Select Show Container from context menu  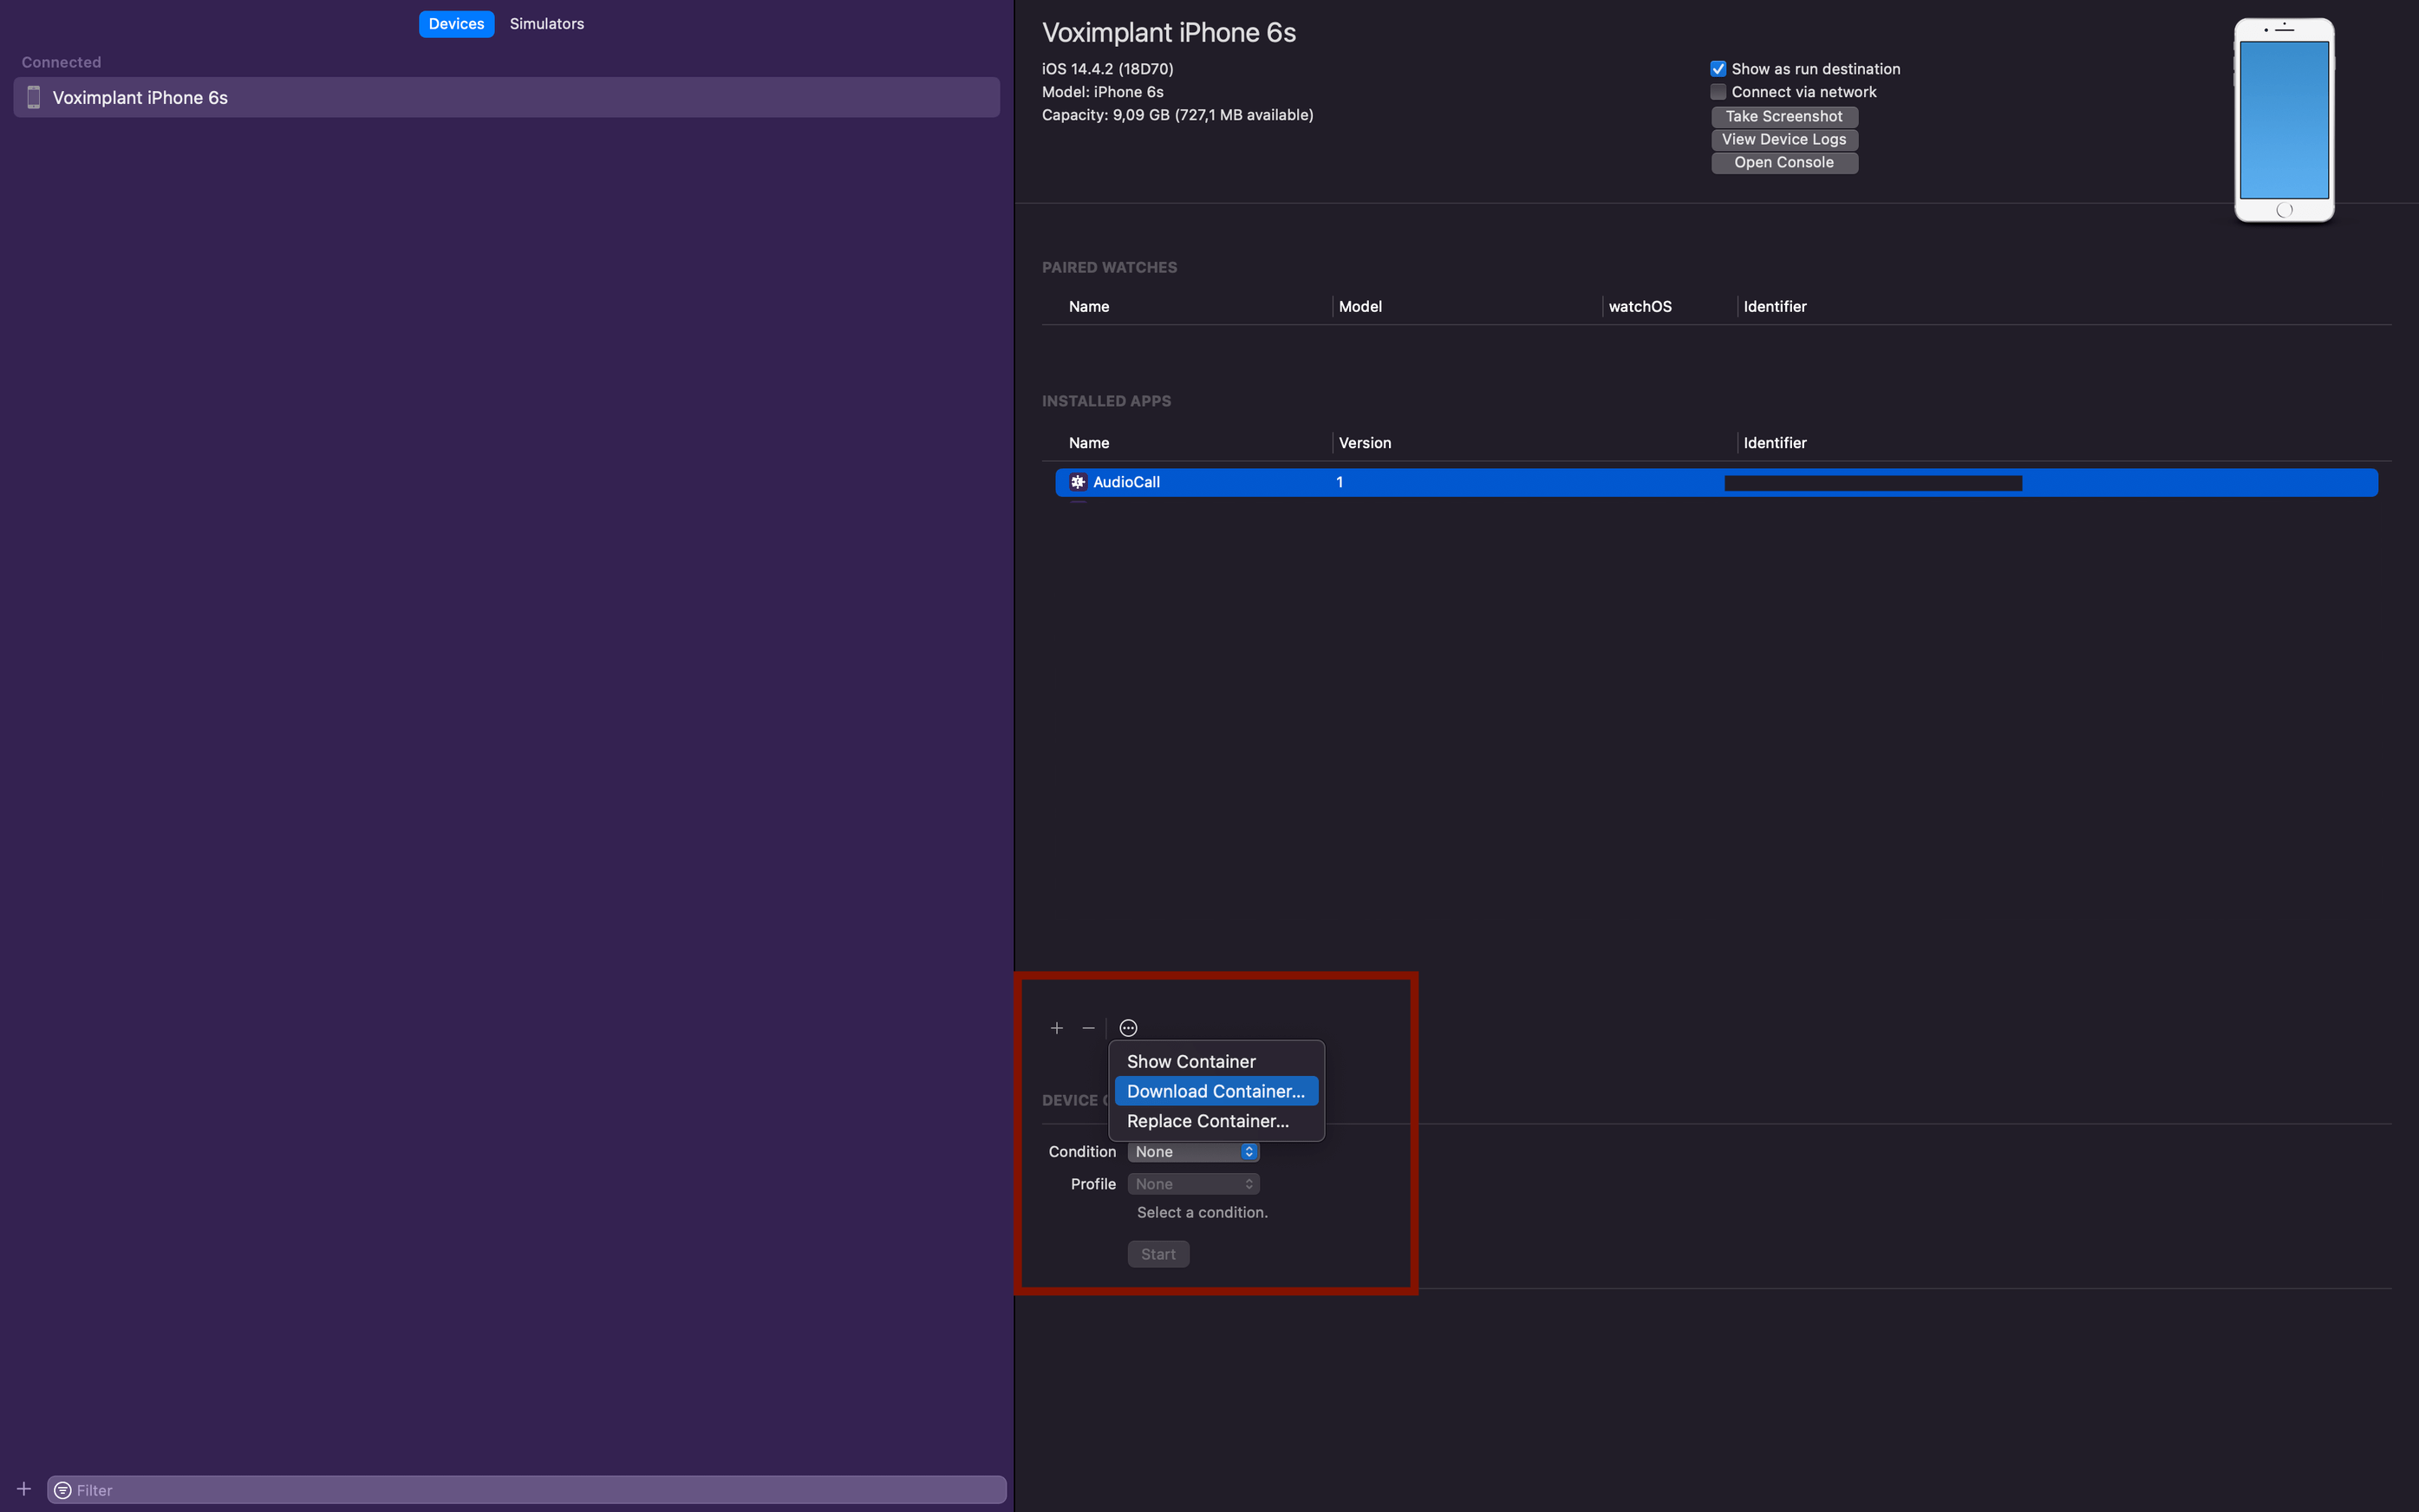tap(1190, 1059)
